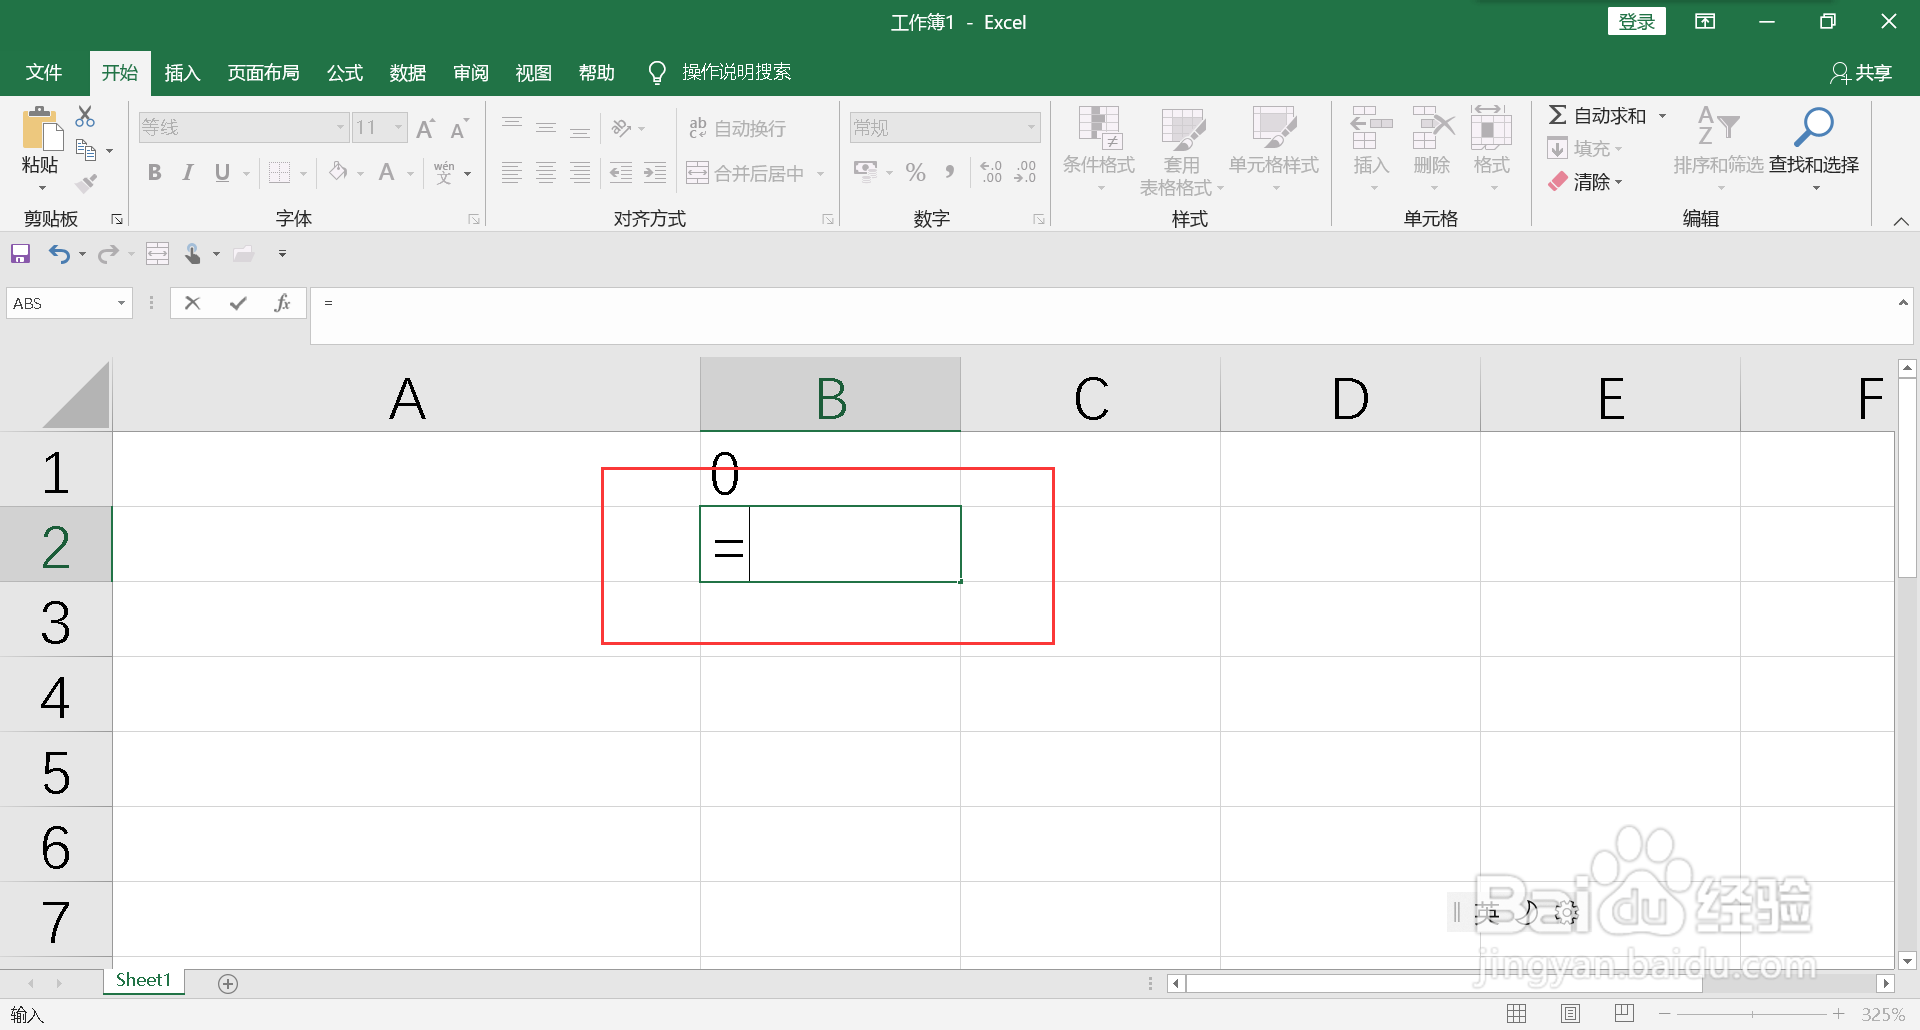Open the font size dropdown
Image resolution: width=1920 pixels, height=1030 pixels.
tap(398, 127)
